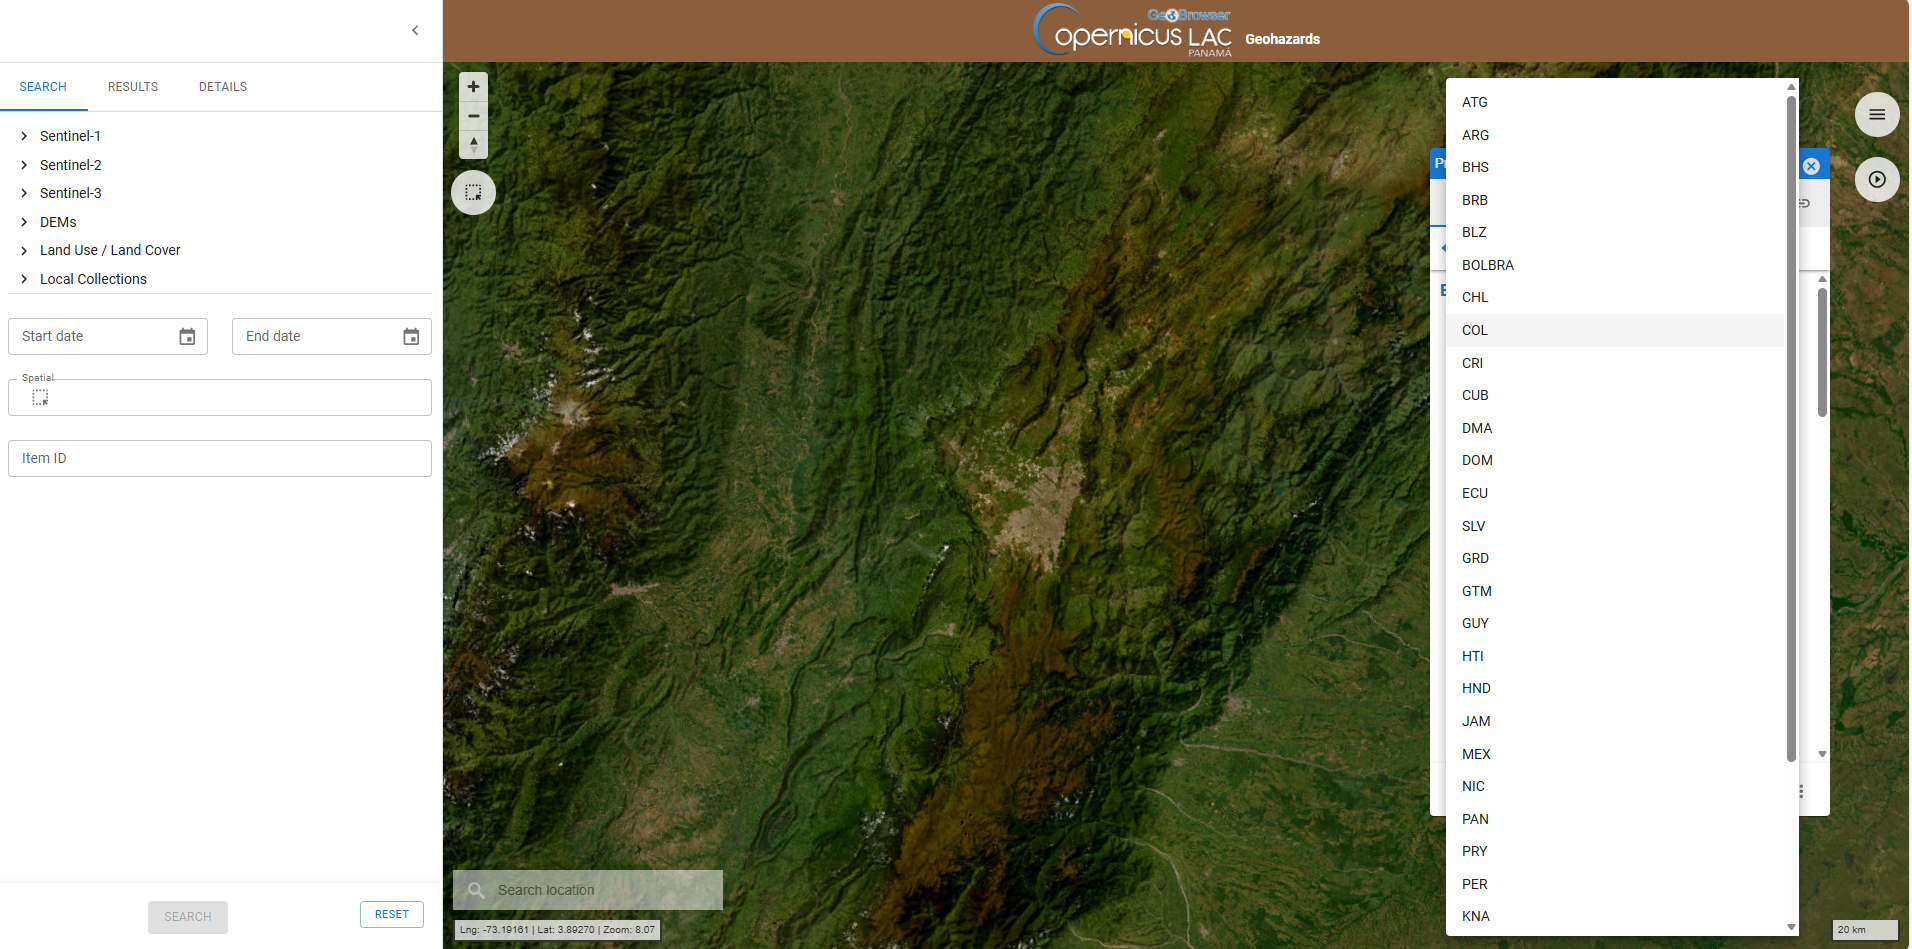Switch to the Results tab
1912x949 pixels.
[x=133, y=87]
